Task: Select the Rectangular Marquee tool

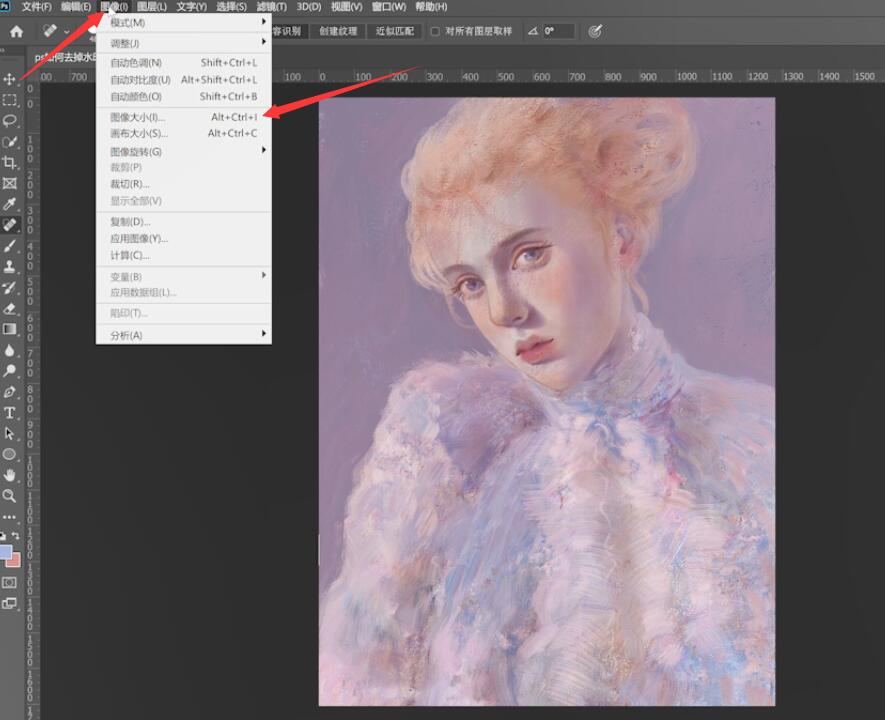Action: click(10, 100)
